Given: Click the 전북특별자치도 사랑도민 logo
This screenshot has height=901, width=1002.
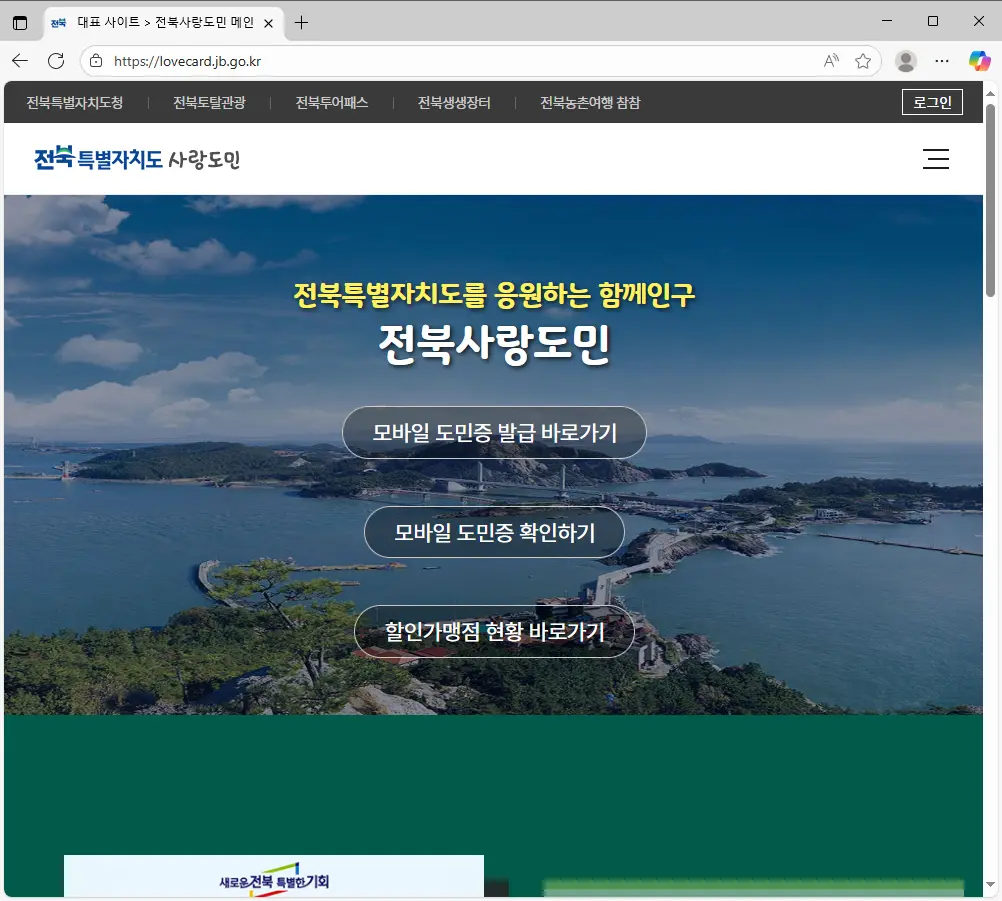Looking at the screenshot, I should pos(137,158).
